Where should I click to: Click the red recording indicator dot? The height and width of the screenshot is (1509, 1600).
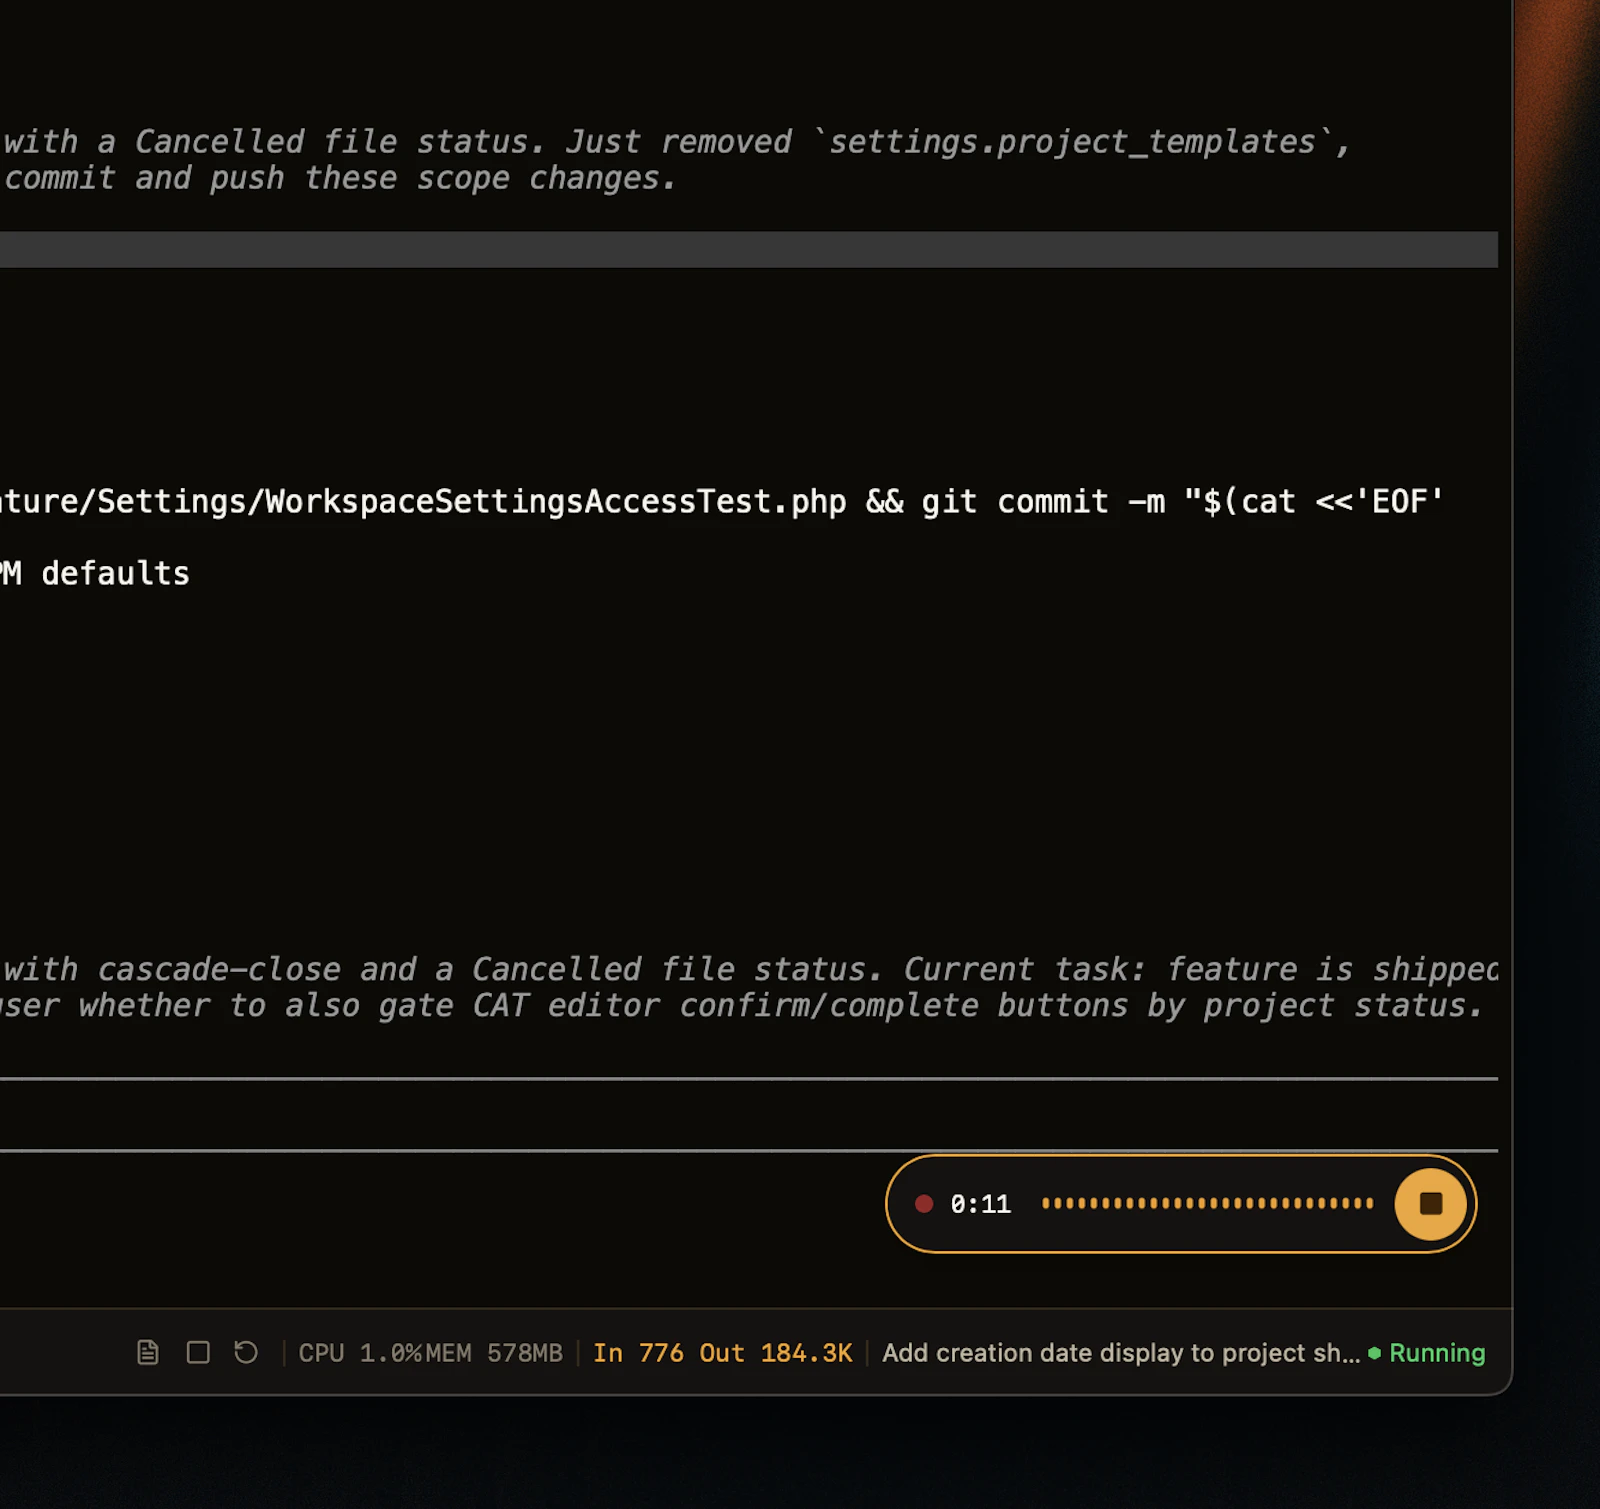point(924,1204)
